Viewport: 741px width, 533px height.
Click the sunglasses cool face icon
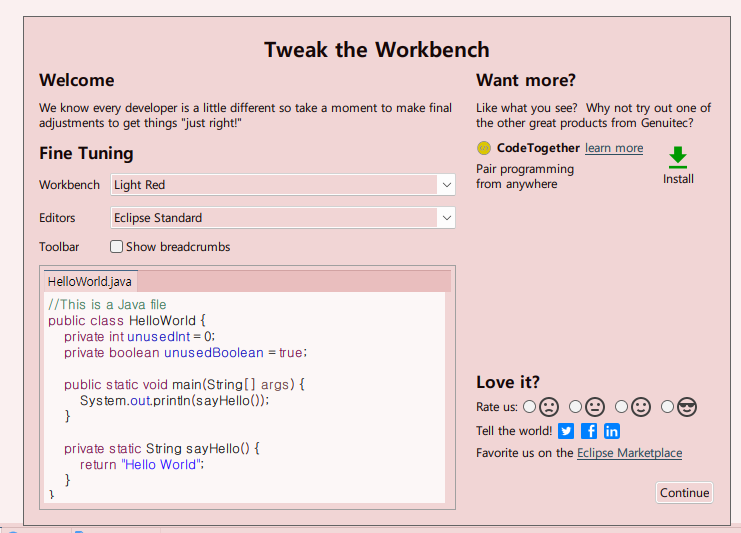pos(687,407)
